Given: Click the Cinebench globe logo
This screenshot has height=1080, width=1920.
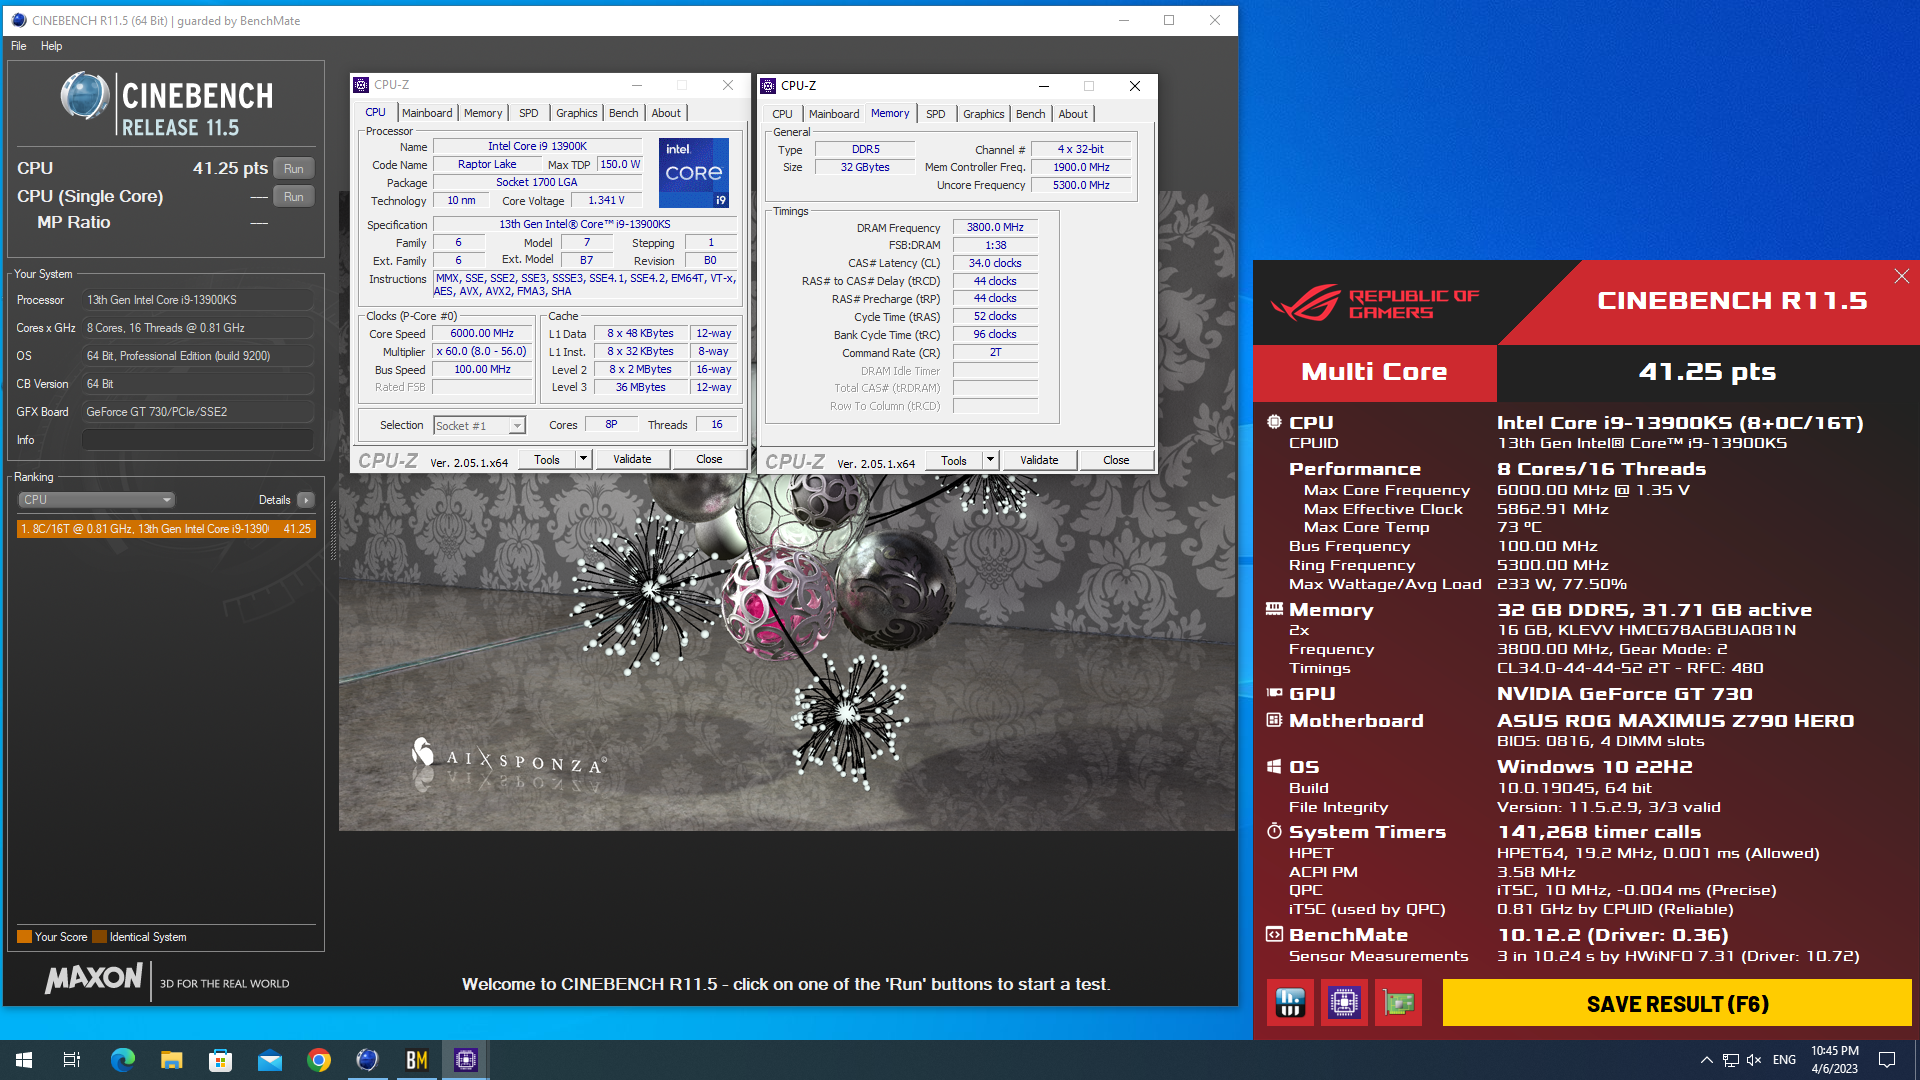Looking at the screenshot, I should pyautogui.click(x=85, y=97).
